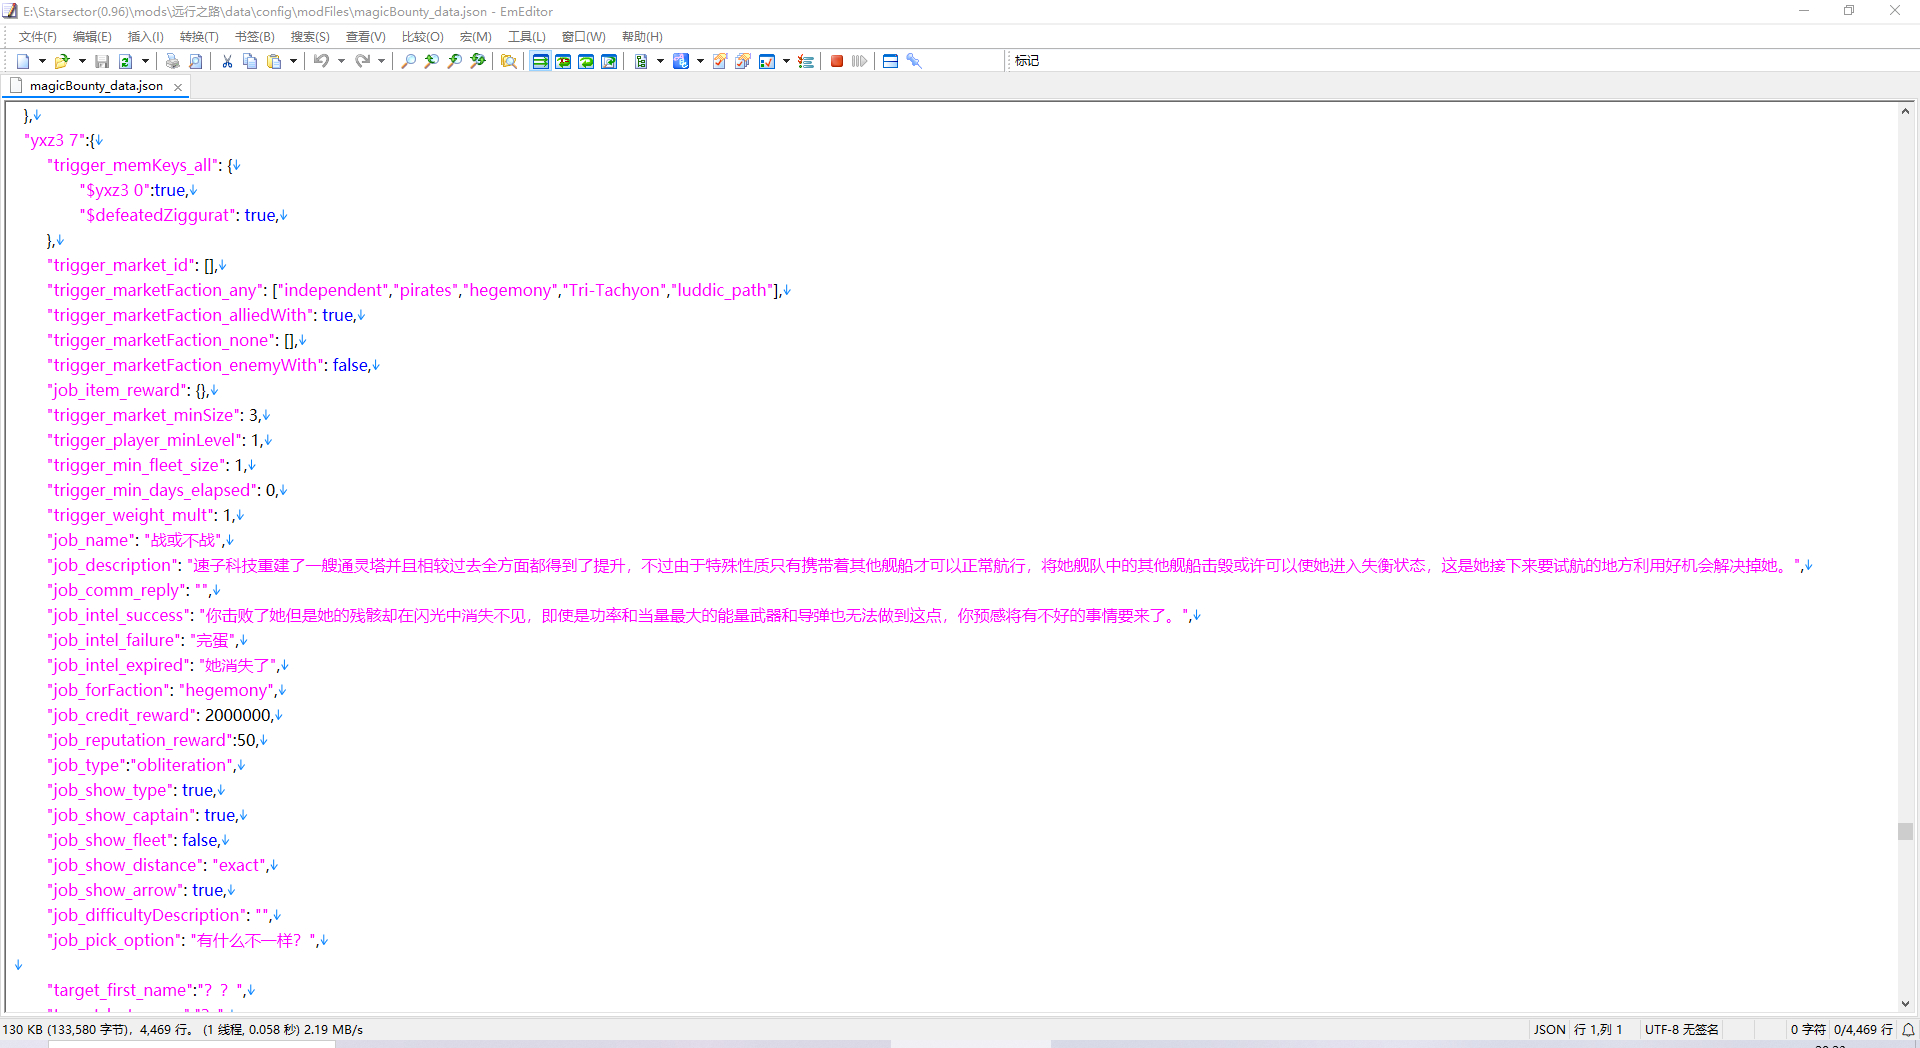1920x1048 pixels.
Task: Click the Print icon
Action: (x=172, y=61)
